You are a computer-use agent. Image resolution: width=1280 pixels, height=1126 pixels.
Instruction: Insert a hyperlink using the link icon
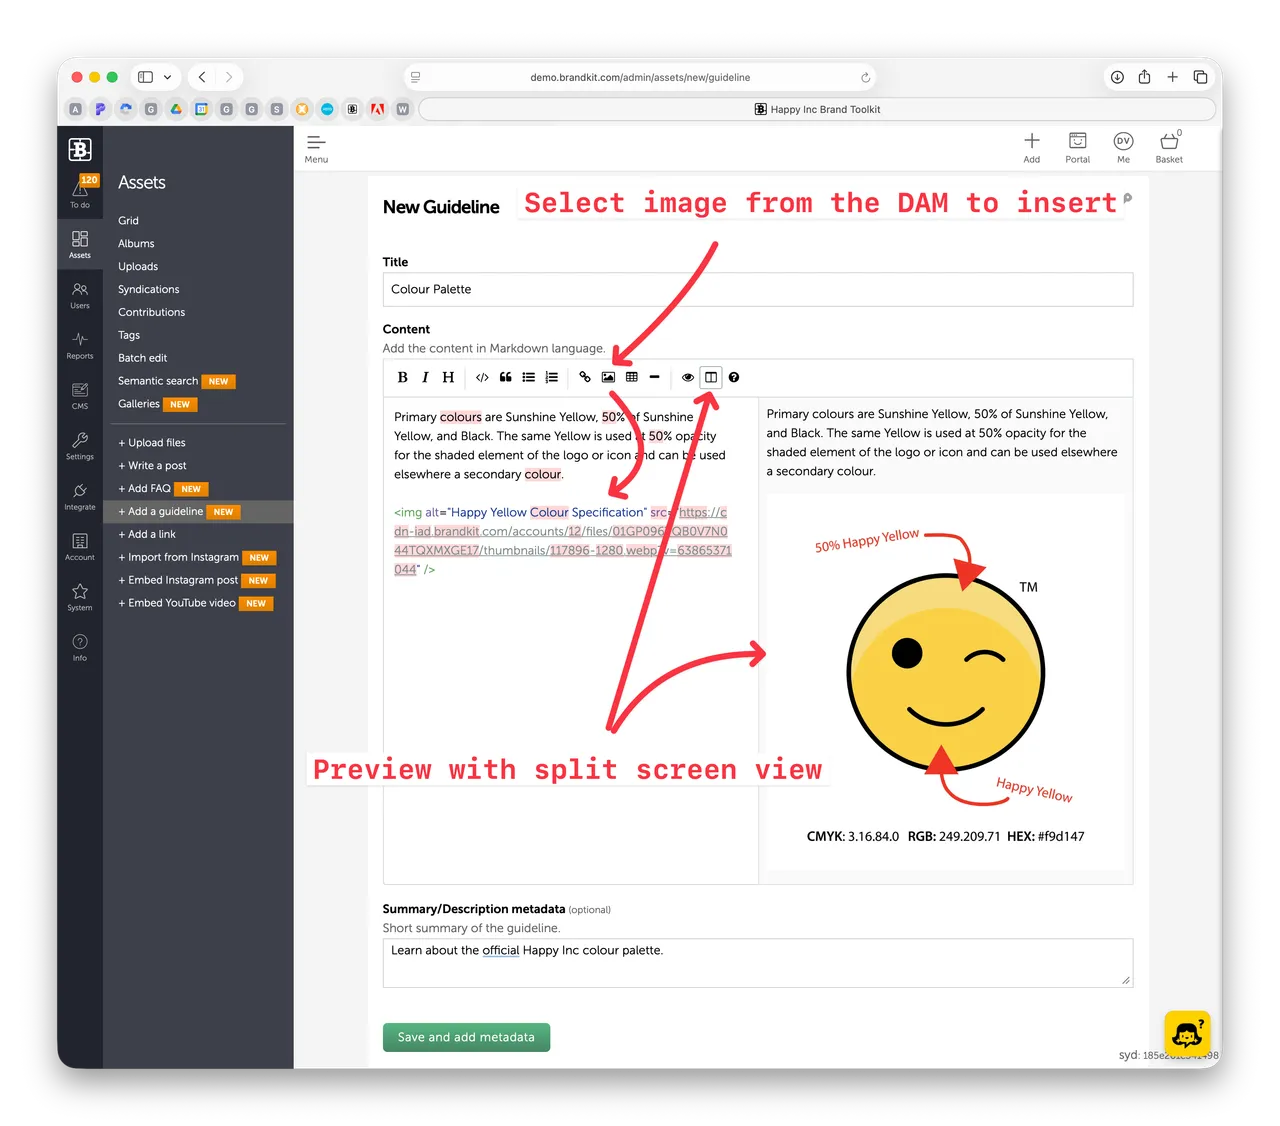[x=584, y=377]
